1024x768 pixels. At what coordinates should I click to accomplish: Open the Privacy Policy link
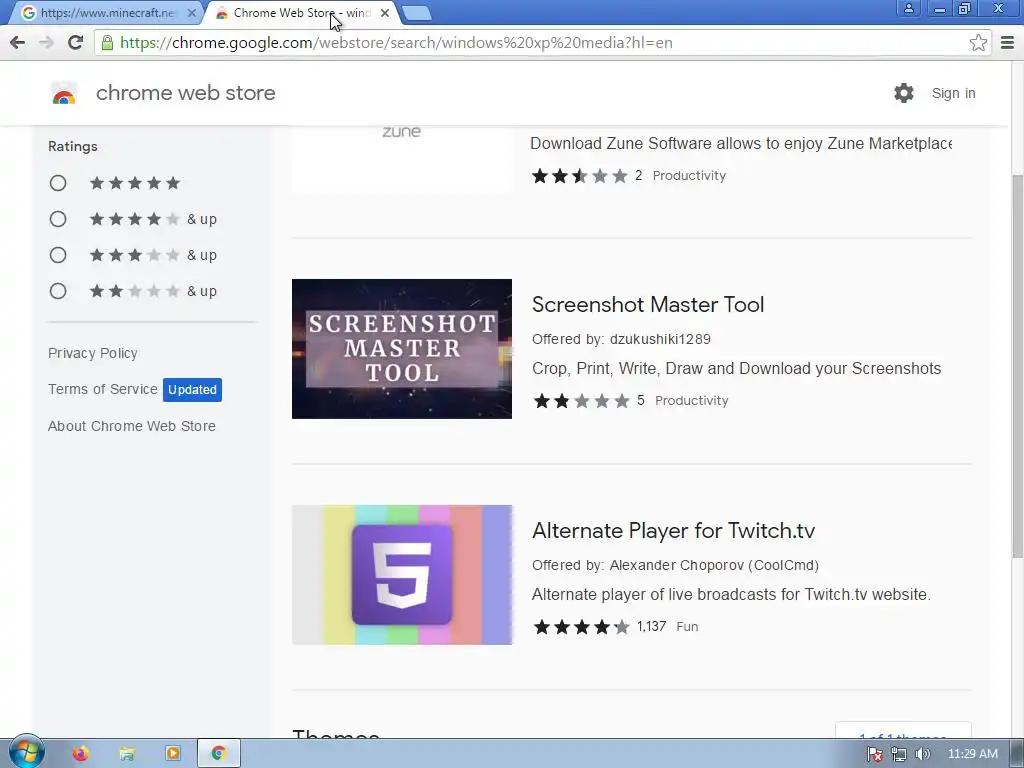tap(93, 353)
